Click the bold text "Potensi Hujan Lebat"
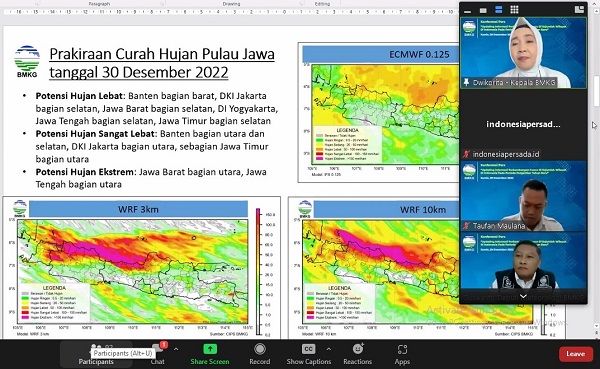The width and height of the screenshot is (600, 369). coord(80,96)
